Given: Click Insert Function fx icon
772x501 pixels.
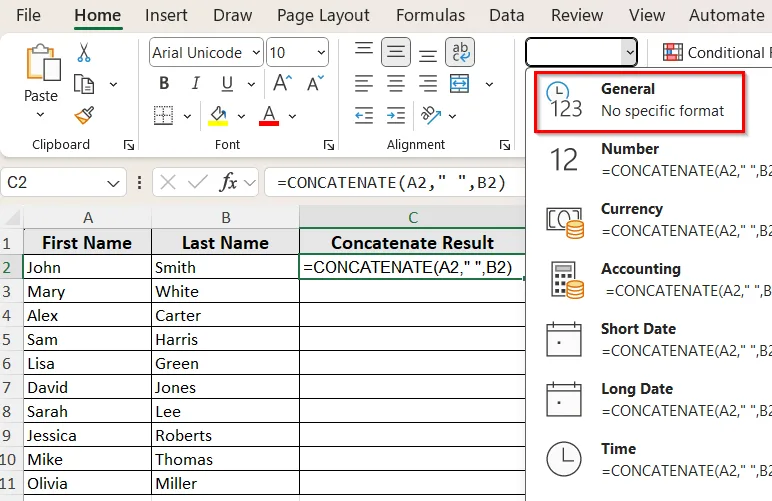Looking at the screenshot, I should (x=228, y=183).
